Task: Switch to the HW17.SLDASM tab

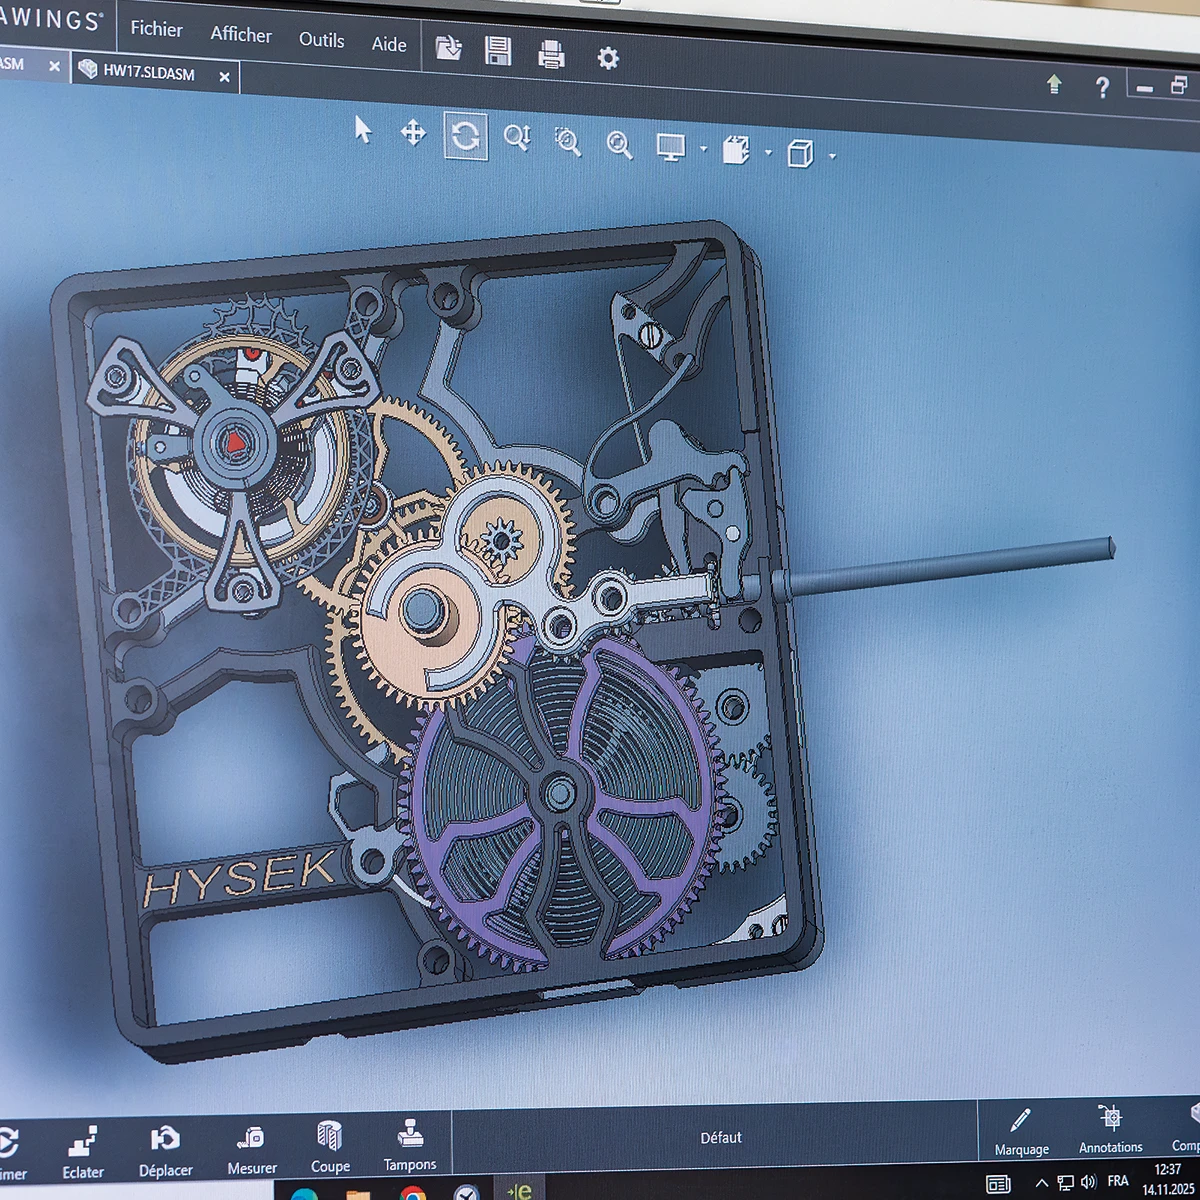Action: (x=149, y=73)
